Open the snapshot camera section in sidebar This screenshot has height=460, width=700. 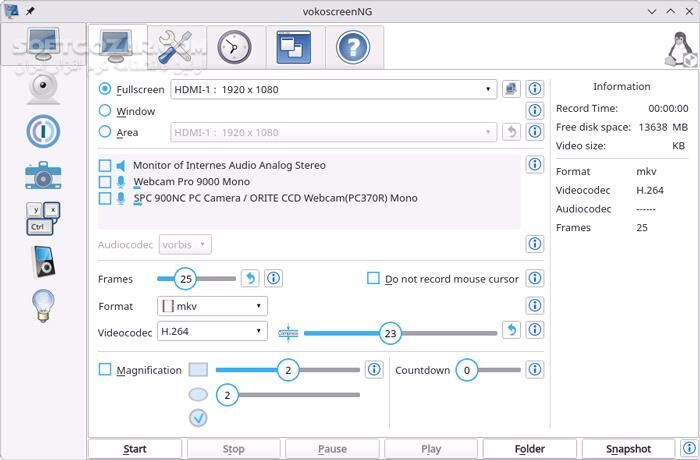tap(43, 175)
